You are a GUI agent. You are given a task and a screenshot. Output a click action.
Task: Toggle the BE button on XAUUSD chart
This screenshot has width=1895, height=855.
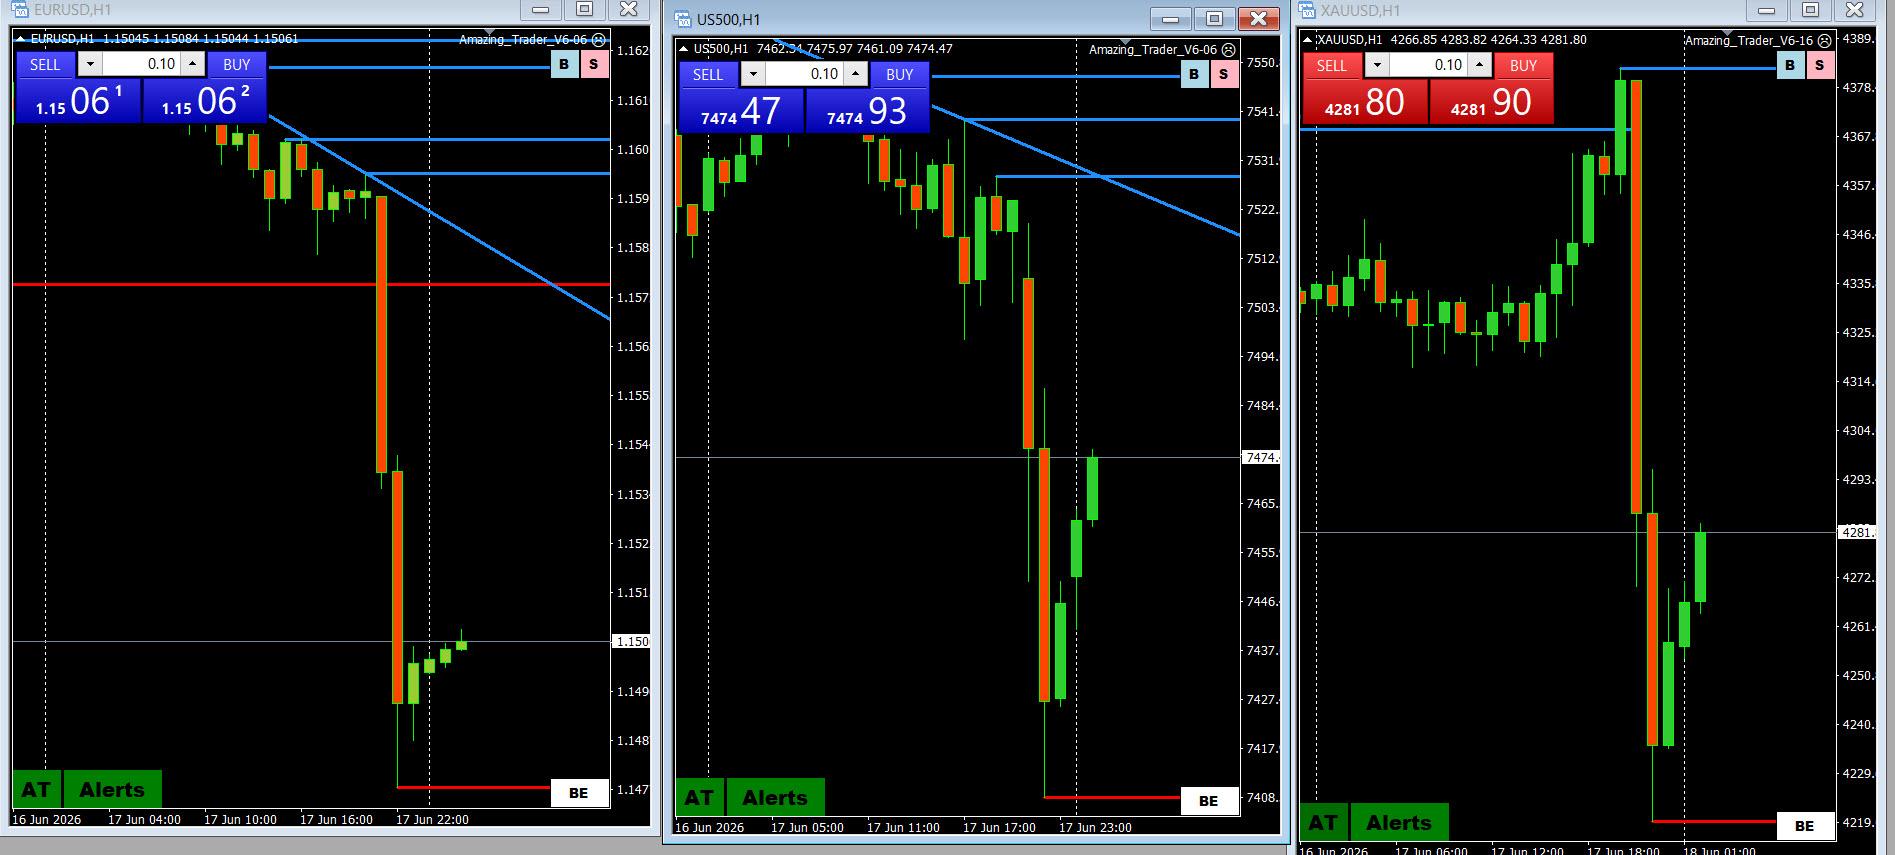(1805, 826)
